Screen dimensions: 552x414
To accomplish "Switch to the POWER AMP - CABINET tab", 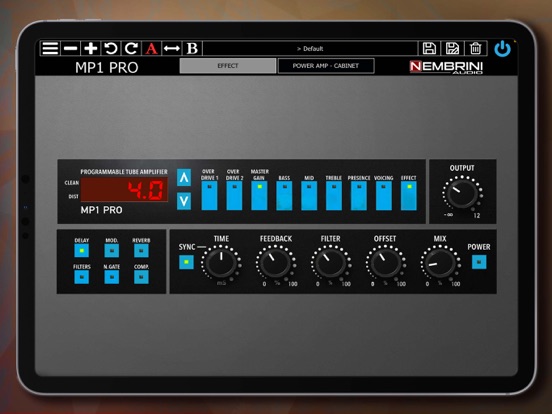I will pos(326,66).
